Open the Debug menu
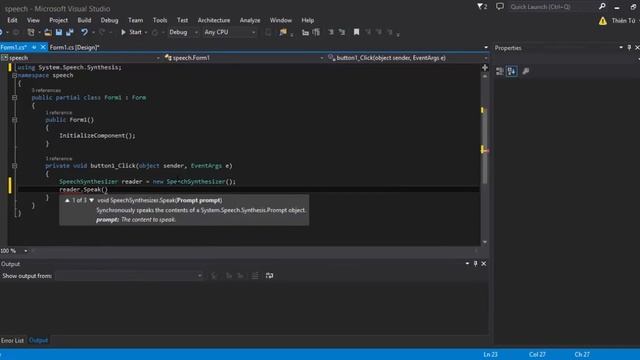 coord(109,20)
